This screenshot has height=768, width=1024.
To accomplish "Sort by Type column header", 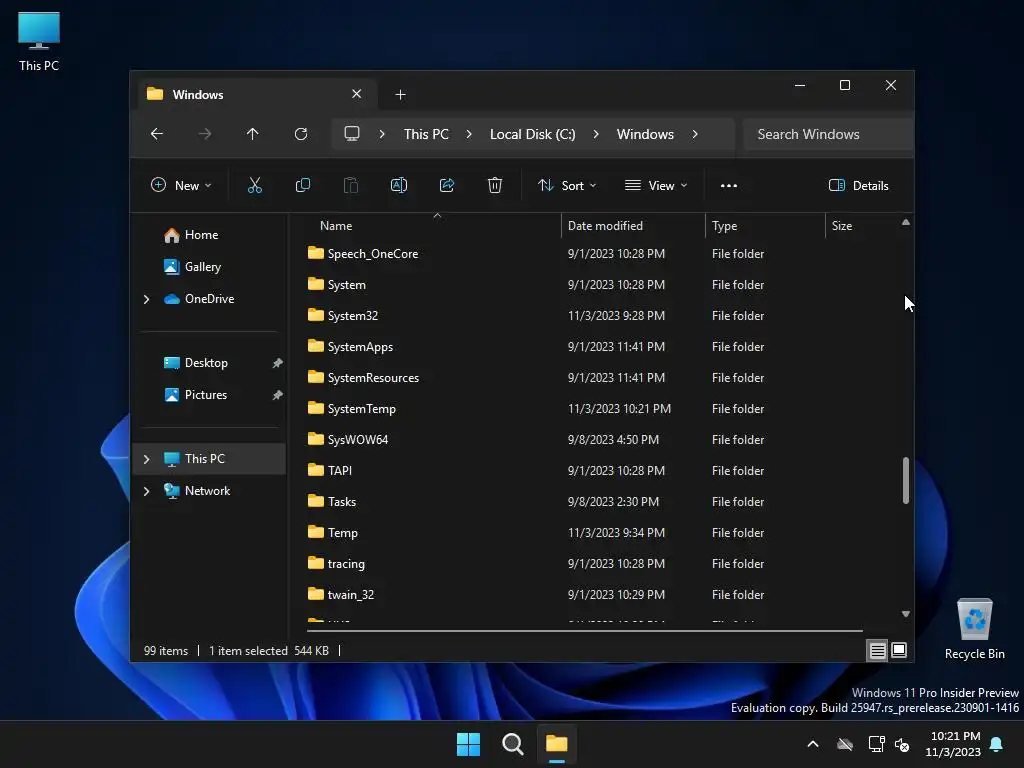I will [x=765, y=225].
